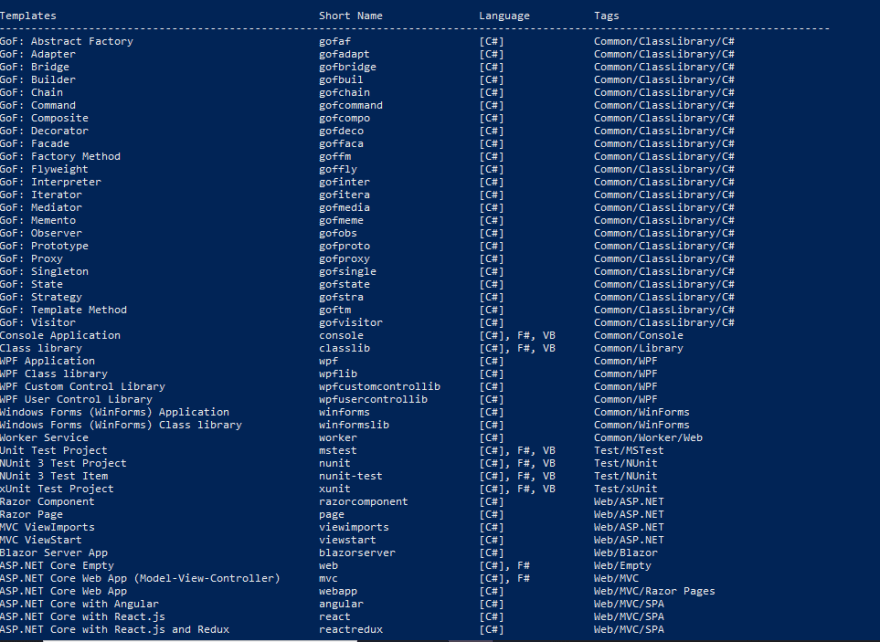Click the 'goffly' short name
This screenshot has width=880, height=642.
[338, 169]
